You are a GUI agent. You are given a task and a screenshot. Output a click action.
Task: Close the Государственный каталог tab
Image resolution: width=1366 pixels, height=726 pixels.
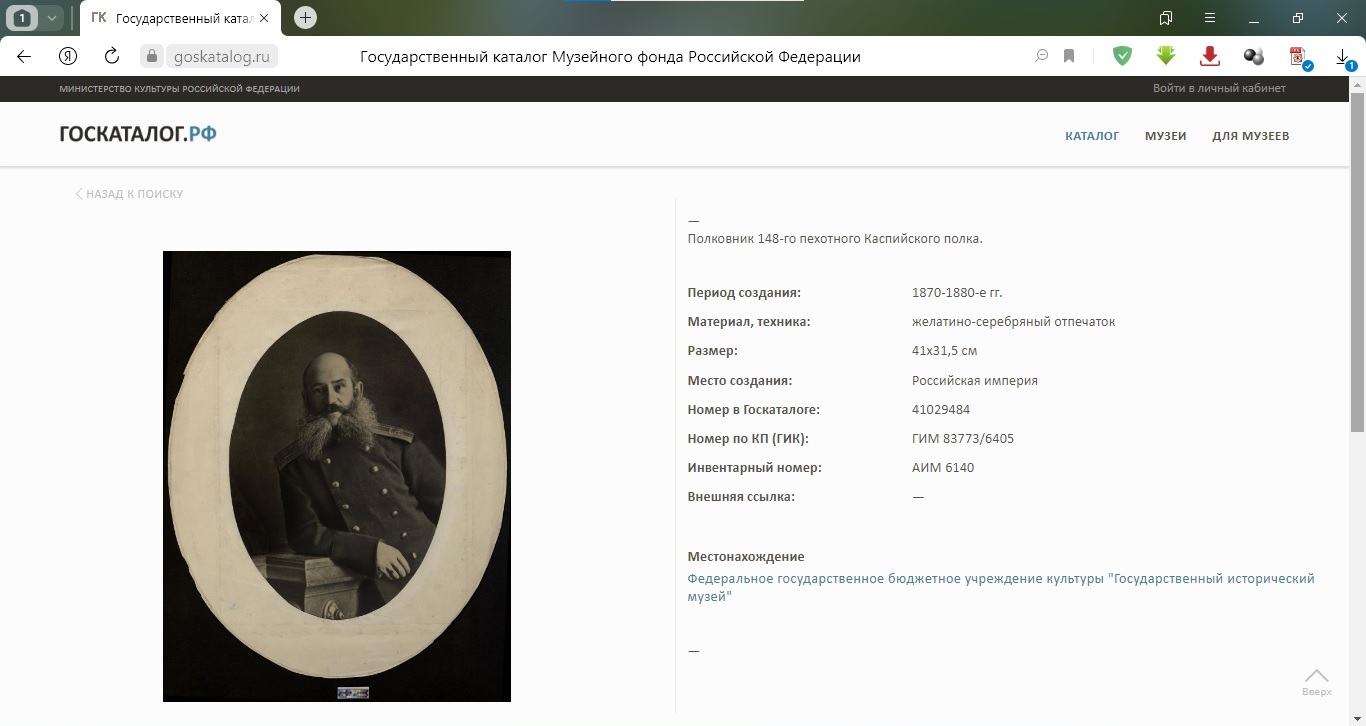click(264, 18)
